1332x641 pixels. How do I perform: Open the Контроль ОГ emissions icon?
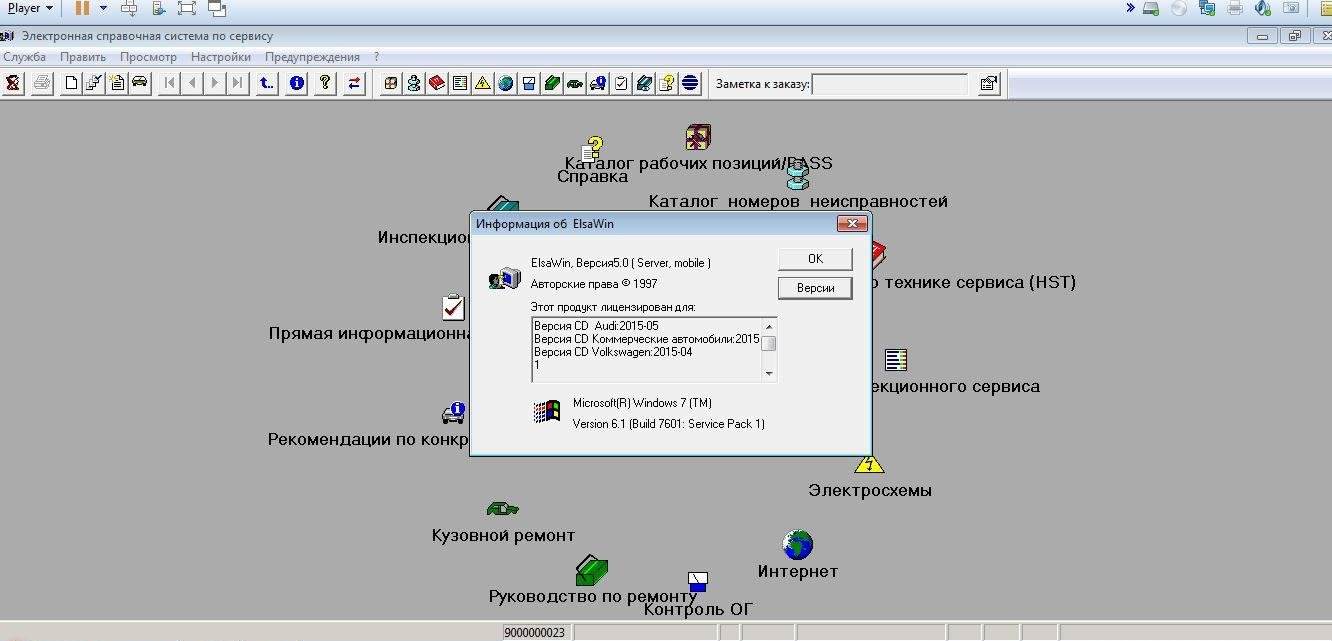[x=696, y=577]
